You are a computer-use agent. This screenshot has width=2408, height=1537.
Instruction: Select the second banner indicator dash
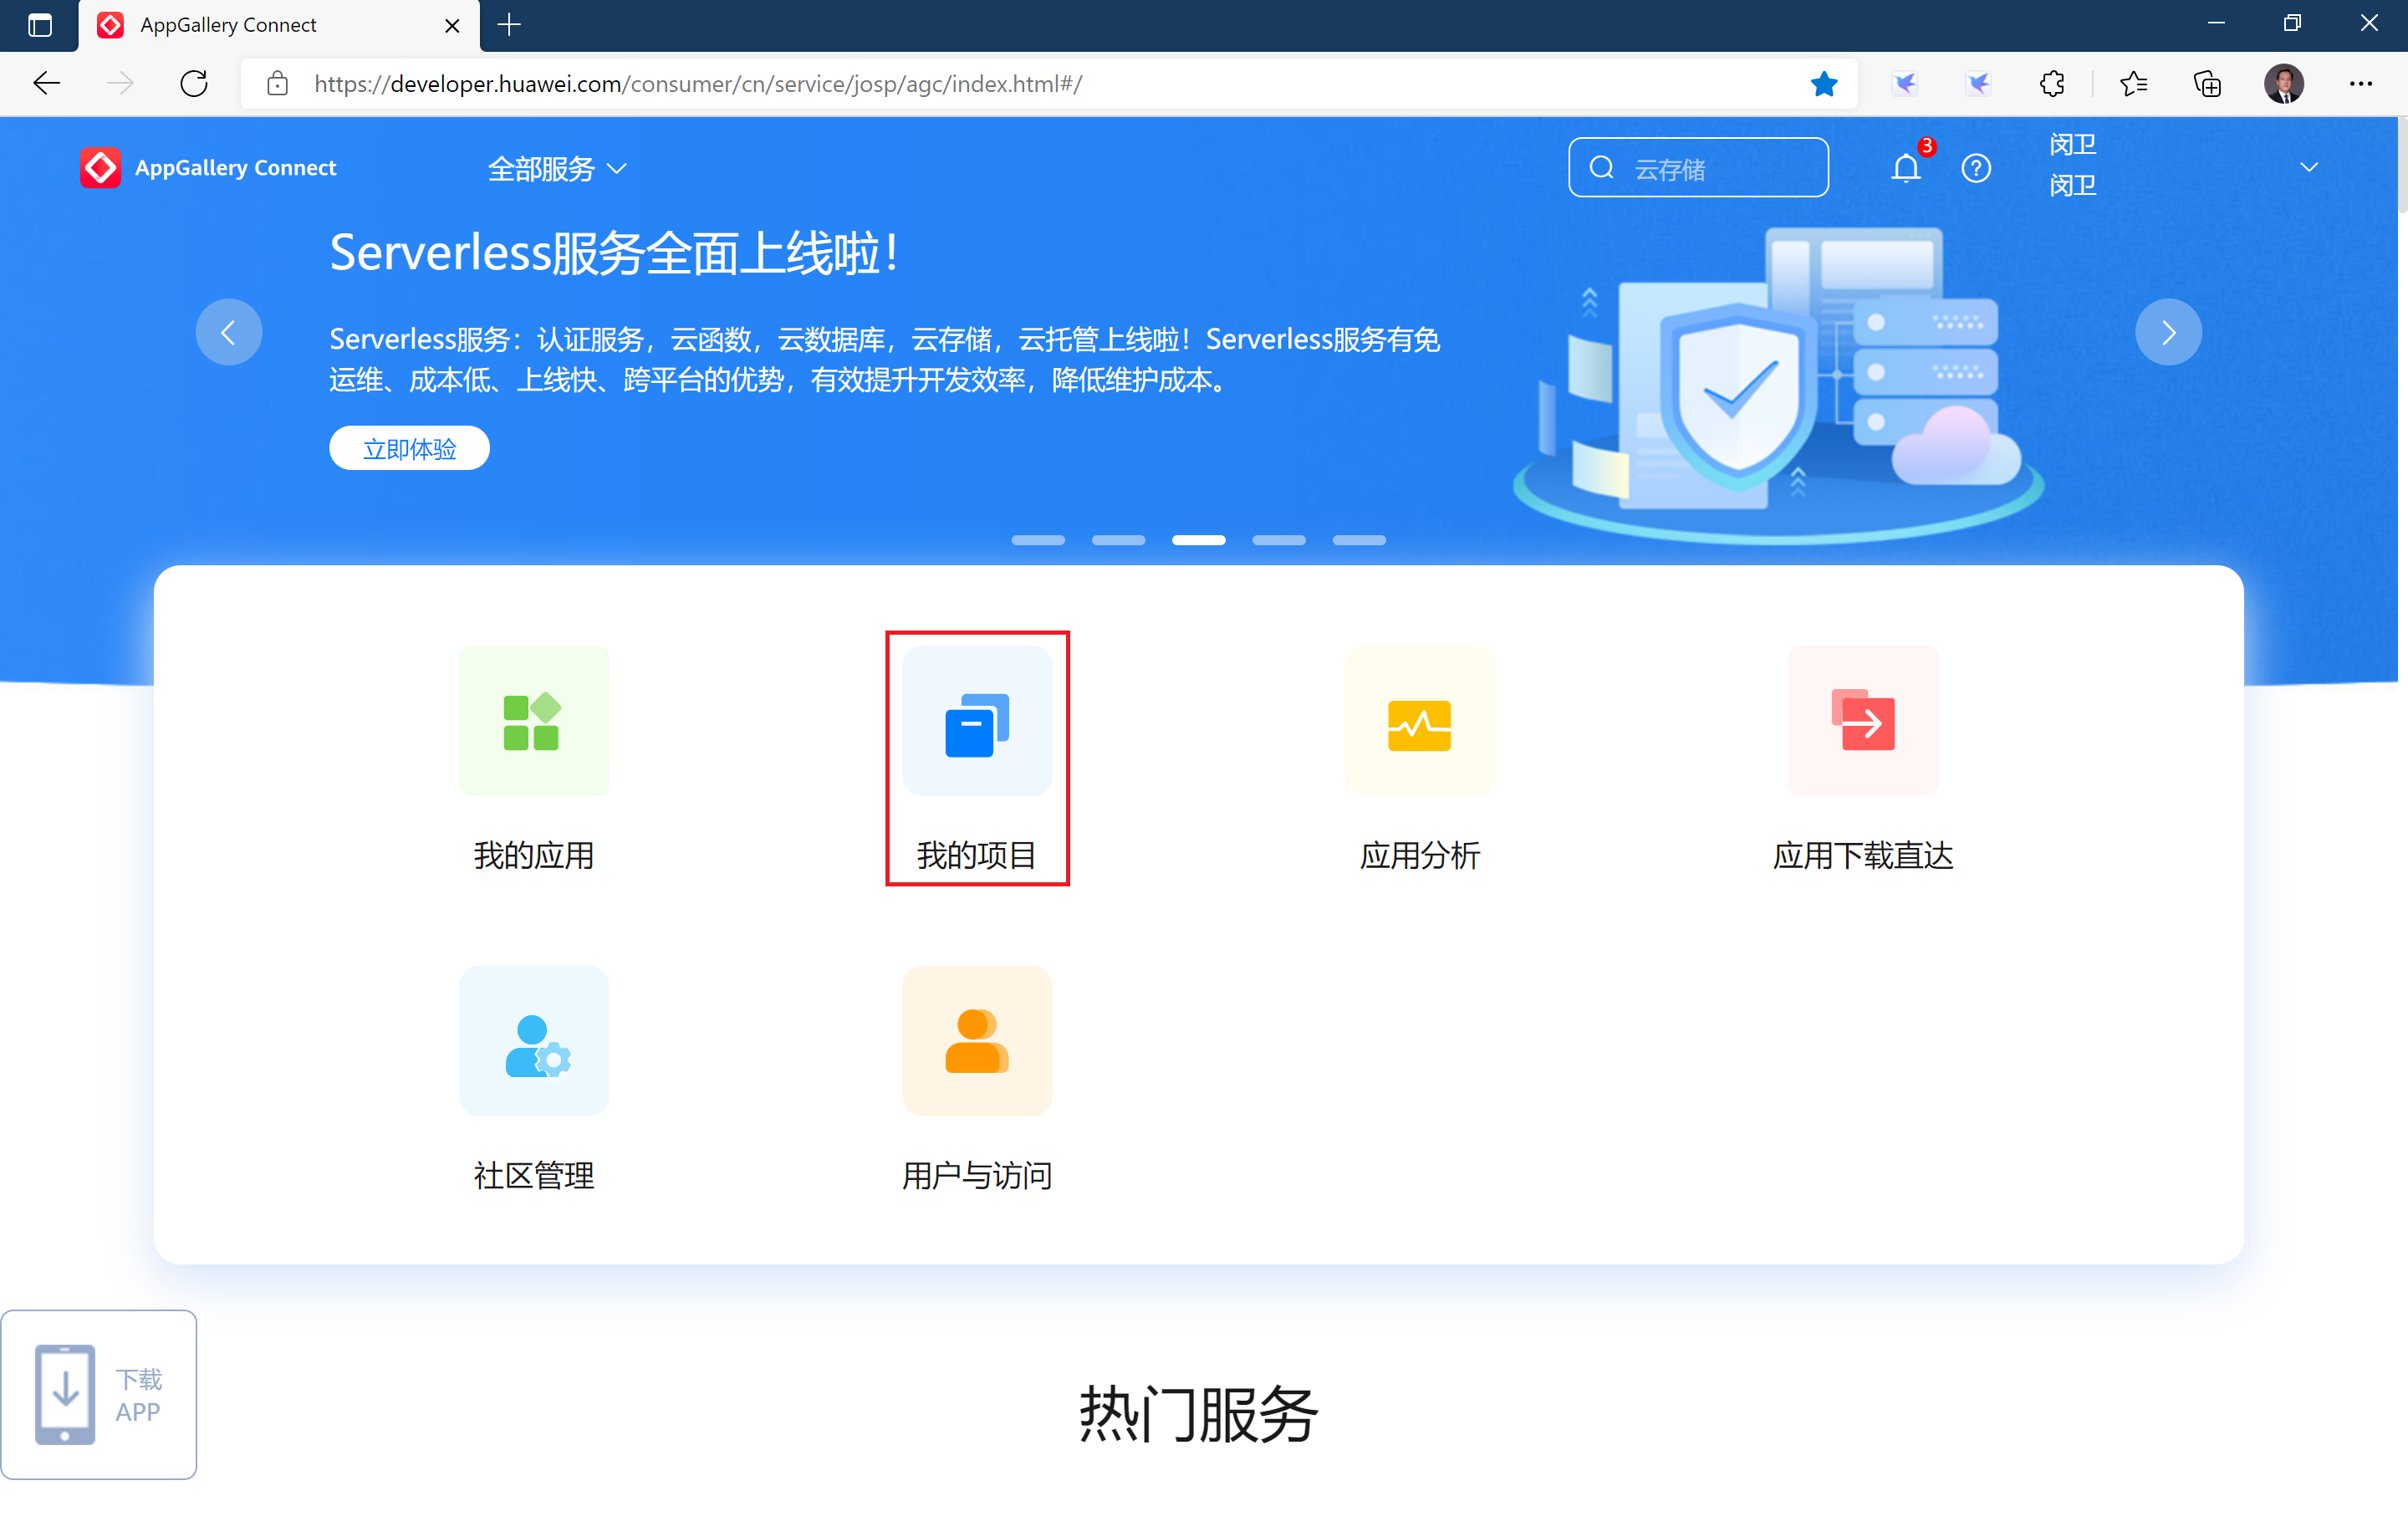tap(1118, 540)
